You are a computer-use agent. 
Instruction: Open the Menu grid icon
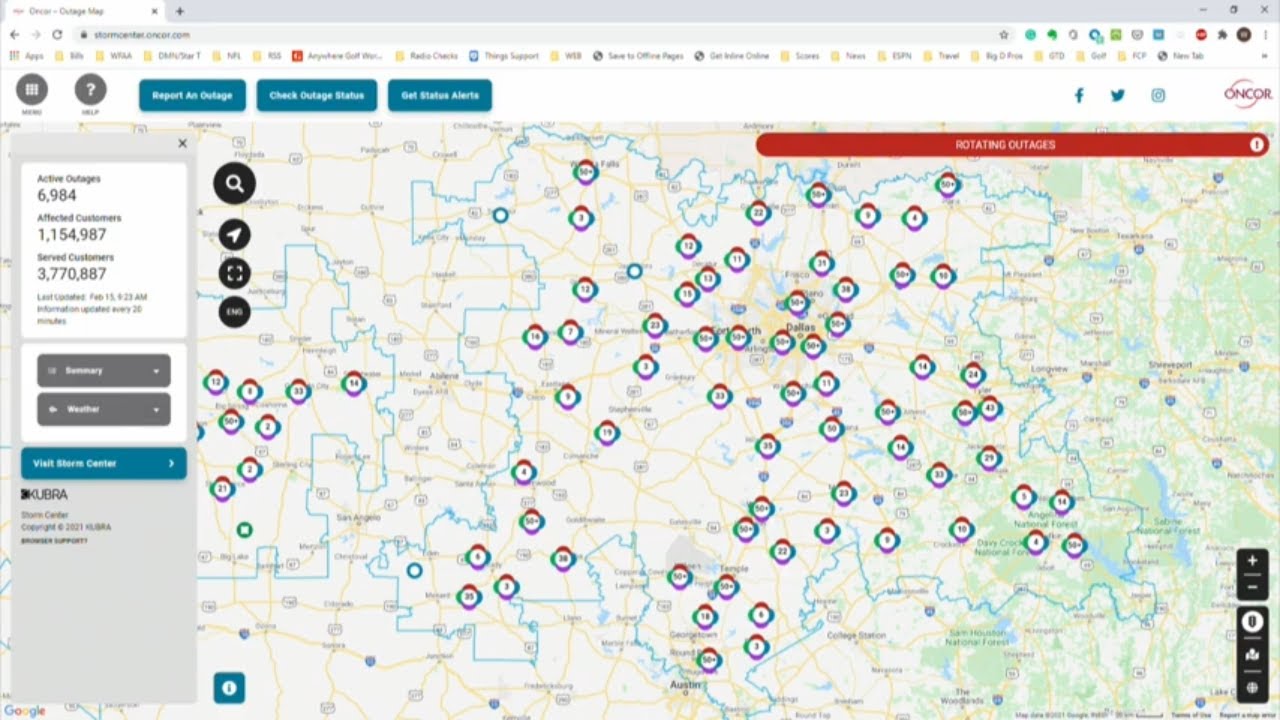pyautogui.click(x=32, y=89)
